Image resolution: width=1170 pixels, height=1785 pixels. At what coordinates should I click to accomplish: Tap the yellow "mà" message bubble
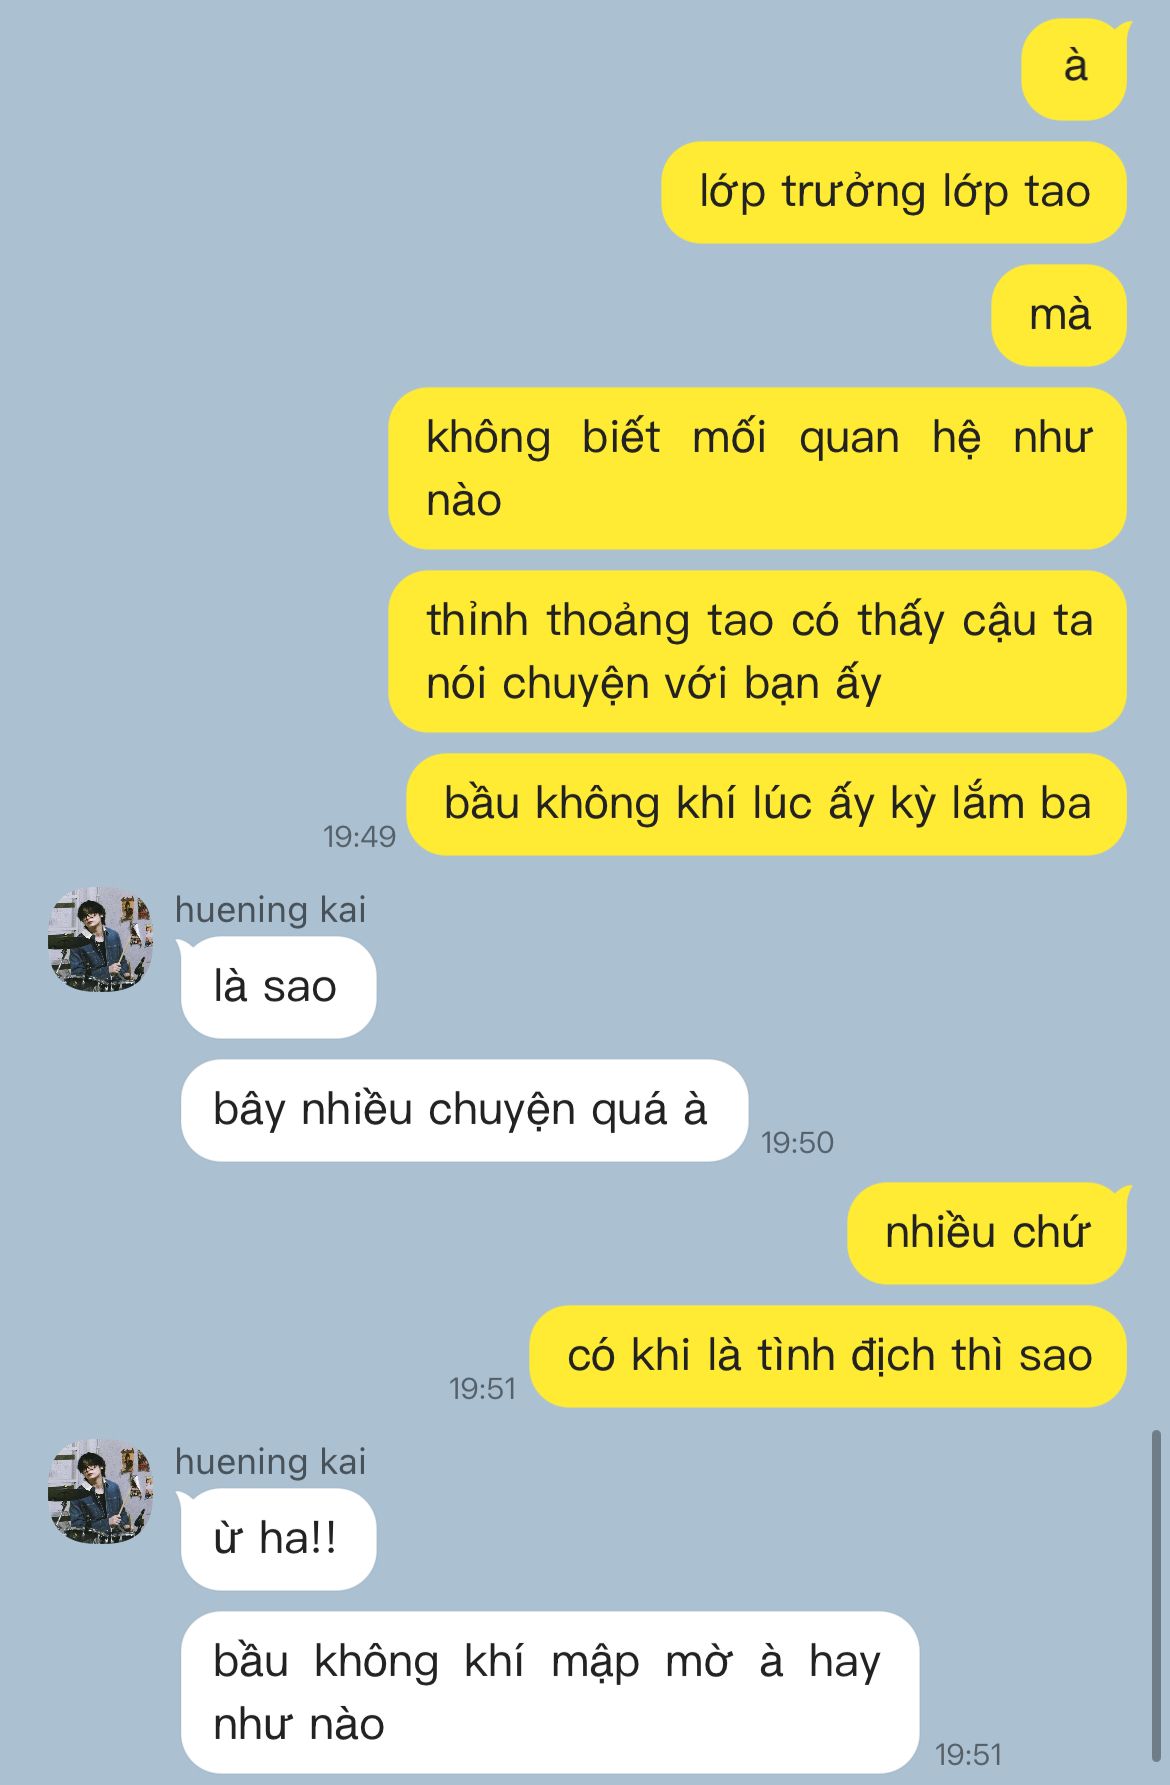1059,315
